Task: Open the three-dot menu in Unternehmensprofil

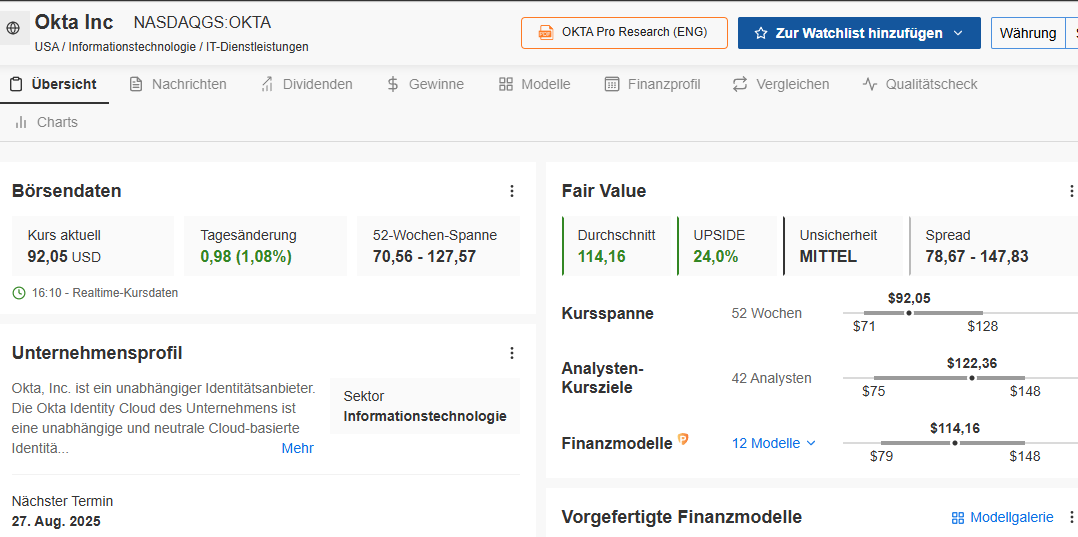Action: (512, 353)
